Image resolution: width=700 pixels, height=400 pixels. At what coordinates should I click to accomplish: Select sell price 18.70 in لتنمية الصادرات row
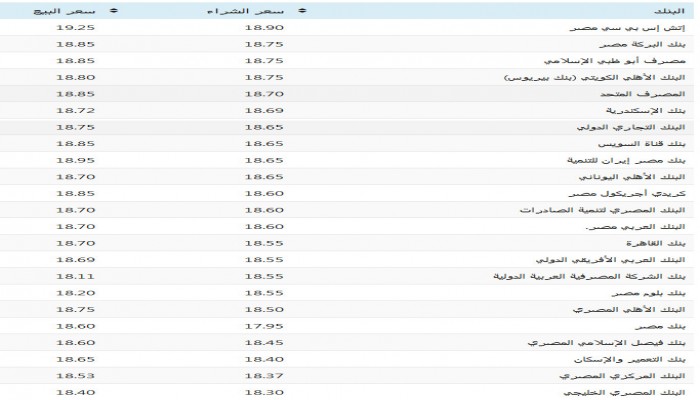(75, 210)
